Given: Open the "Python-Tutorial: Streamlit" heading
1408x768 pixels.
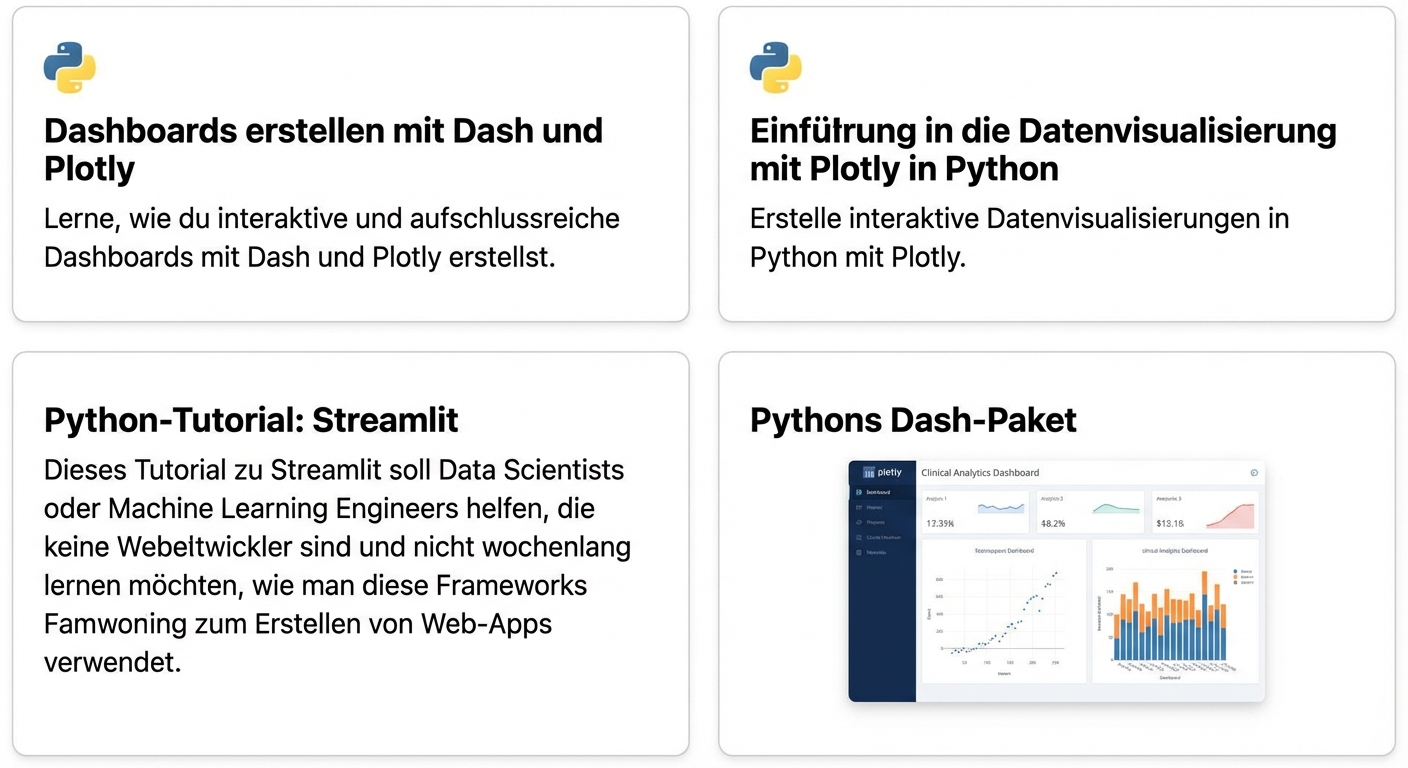Looking at the screenshot, I should tap(251, 420).
